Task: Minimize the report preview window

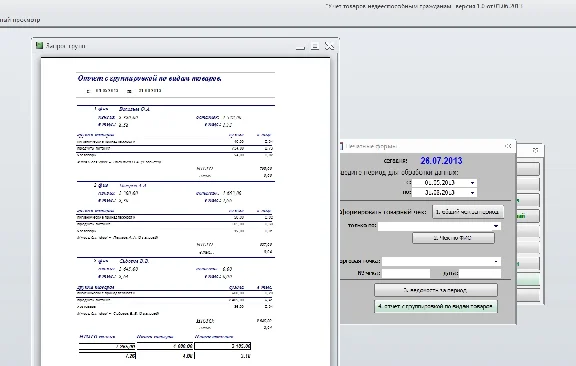Action: coord(300,47)
